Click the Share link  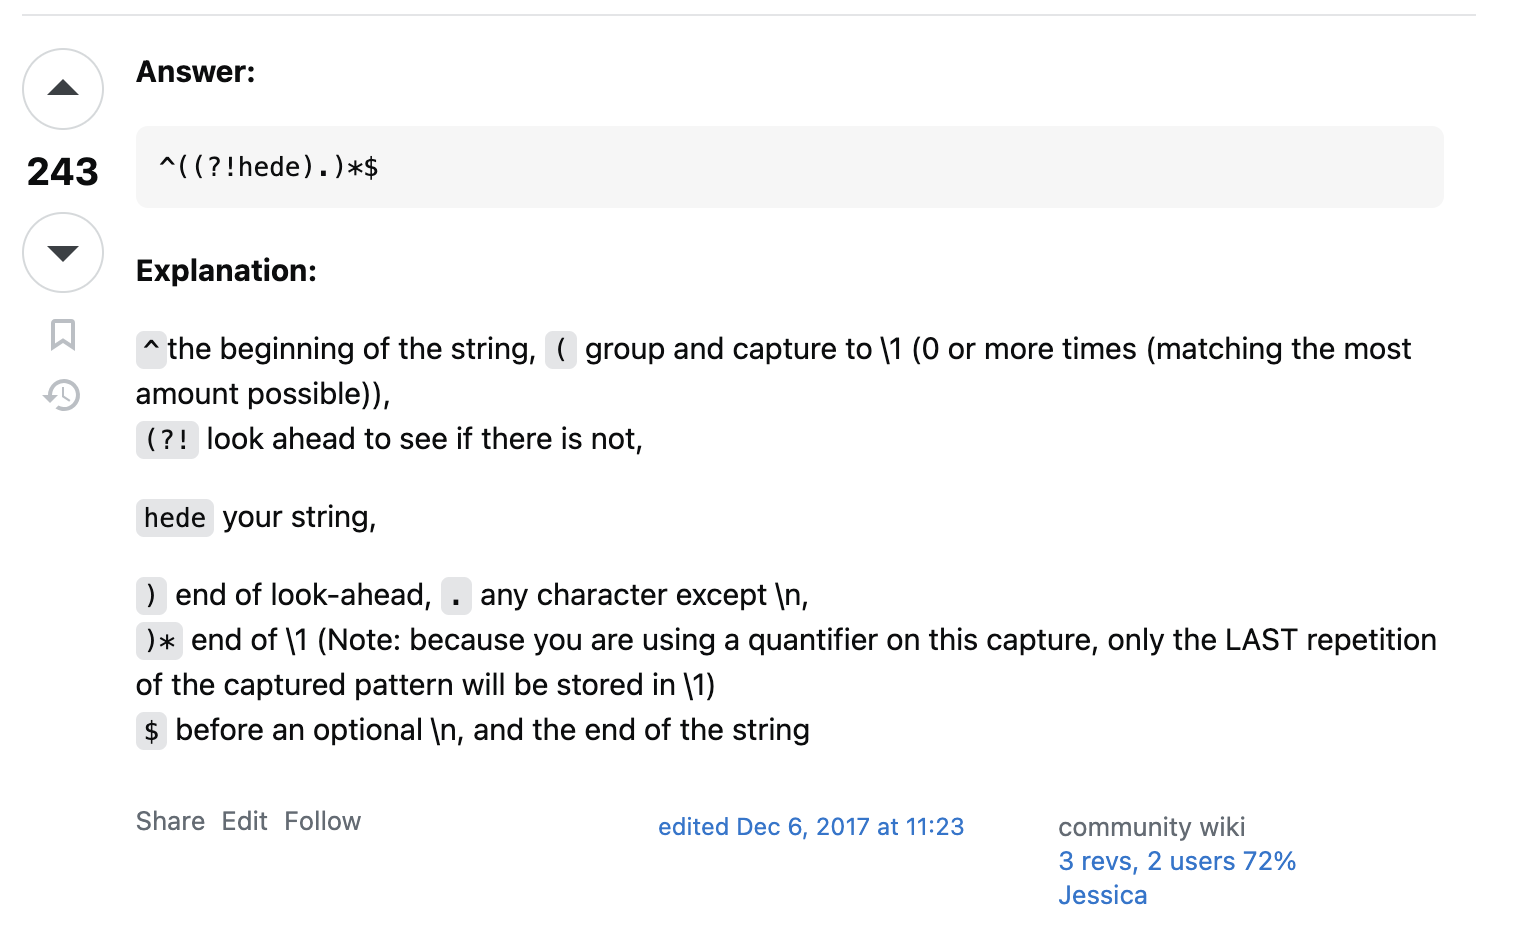170,821
